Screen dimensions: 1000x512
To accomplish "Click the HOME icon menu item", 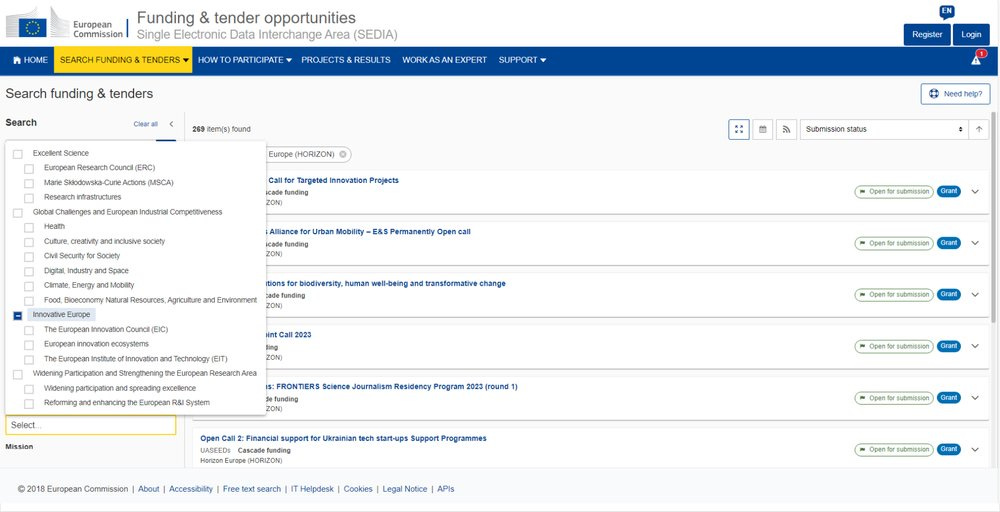I will point(30,60).
